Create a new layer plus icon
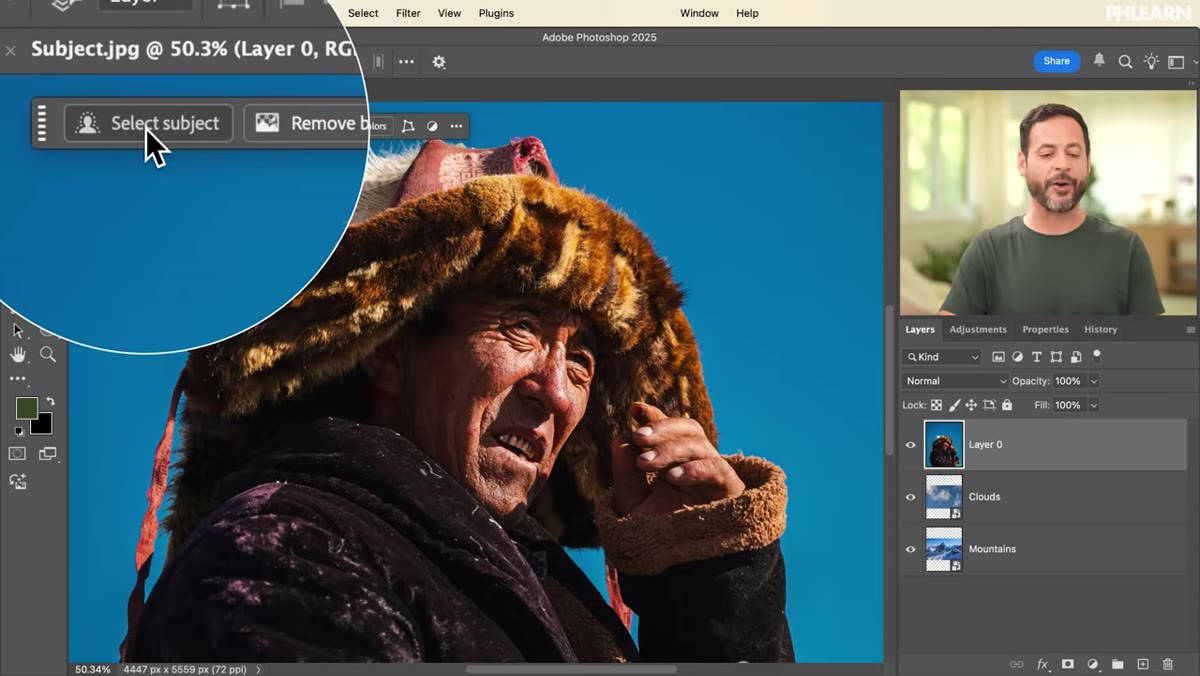1200x676 pixels. click(x=1142, y=664)
